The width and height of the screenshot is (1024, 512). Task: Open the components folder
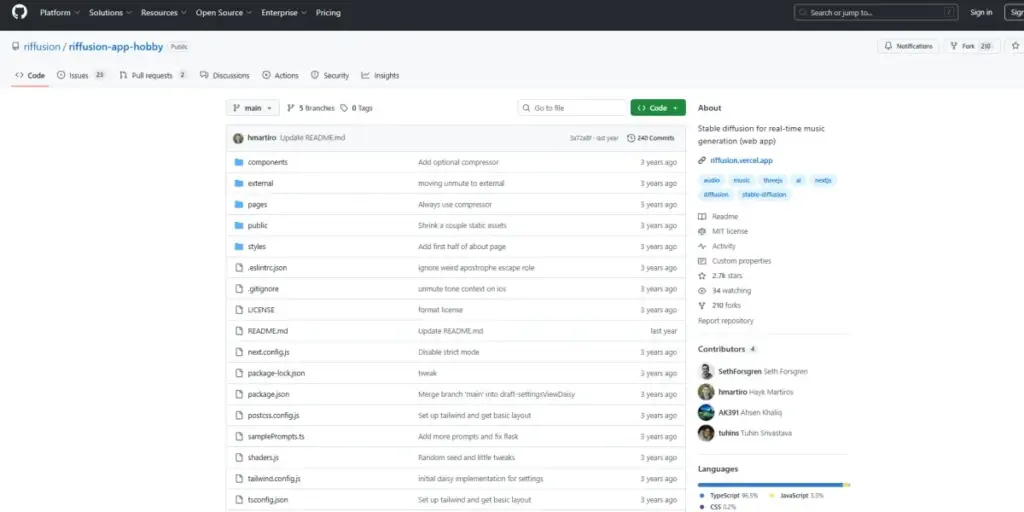point(267,162)
